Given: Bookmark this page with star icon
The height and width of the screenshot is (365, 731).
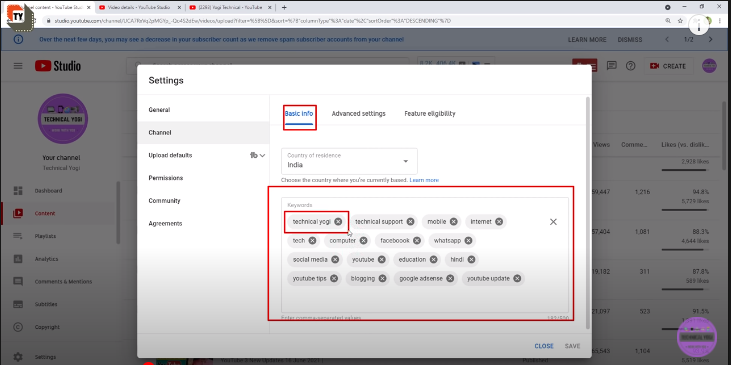Looking at the screenshot, I should click(680, 21).
